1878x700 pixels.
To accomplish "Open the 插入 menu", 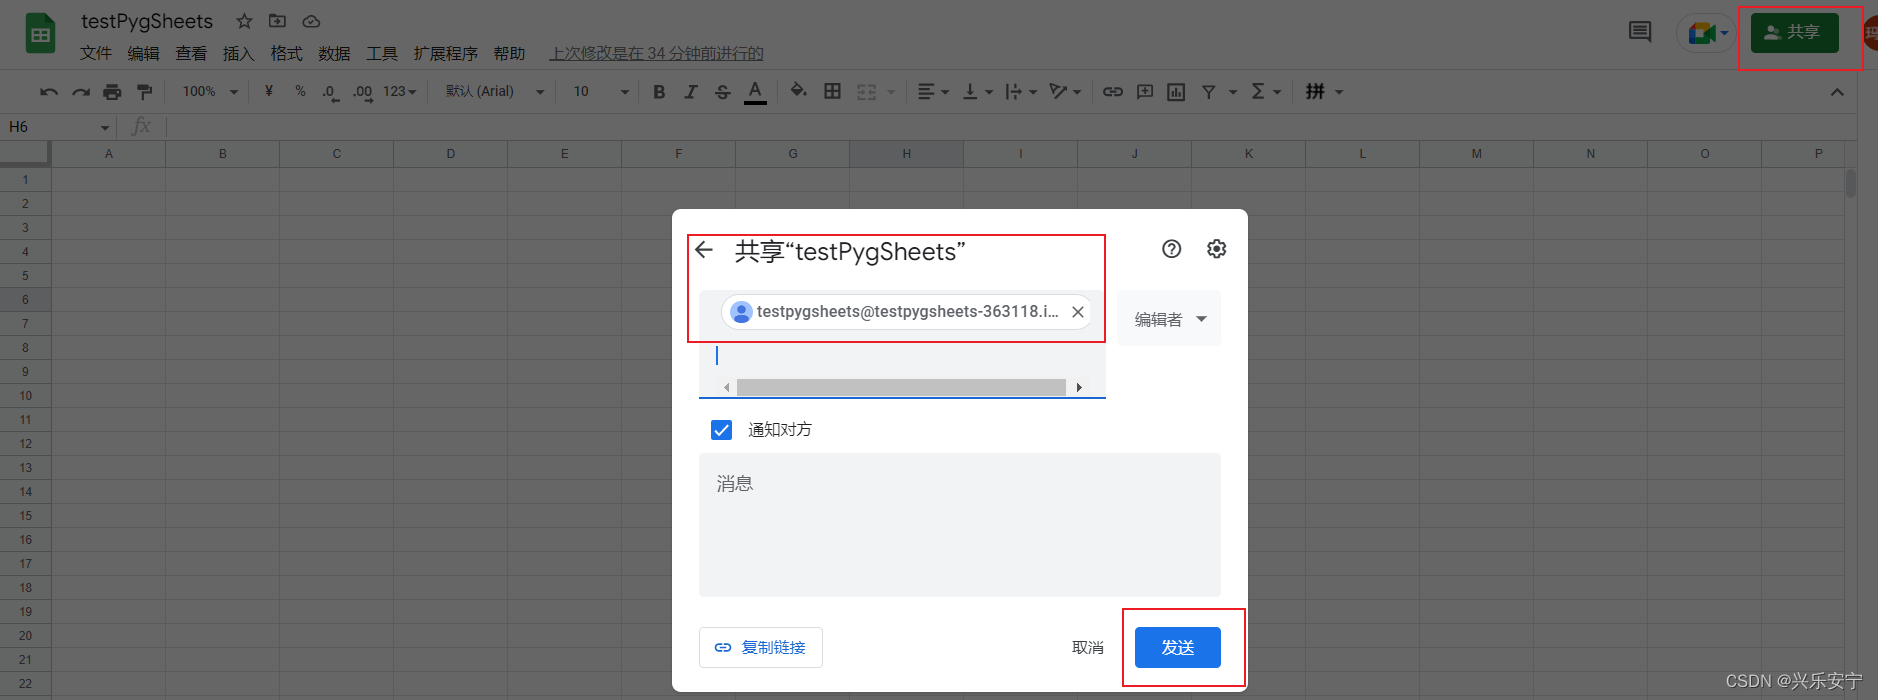I will [x=238, y=53].
